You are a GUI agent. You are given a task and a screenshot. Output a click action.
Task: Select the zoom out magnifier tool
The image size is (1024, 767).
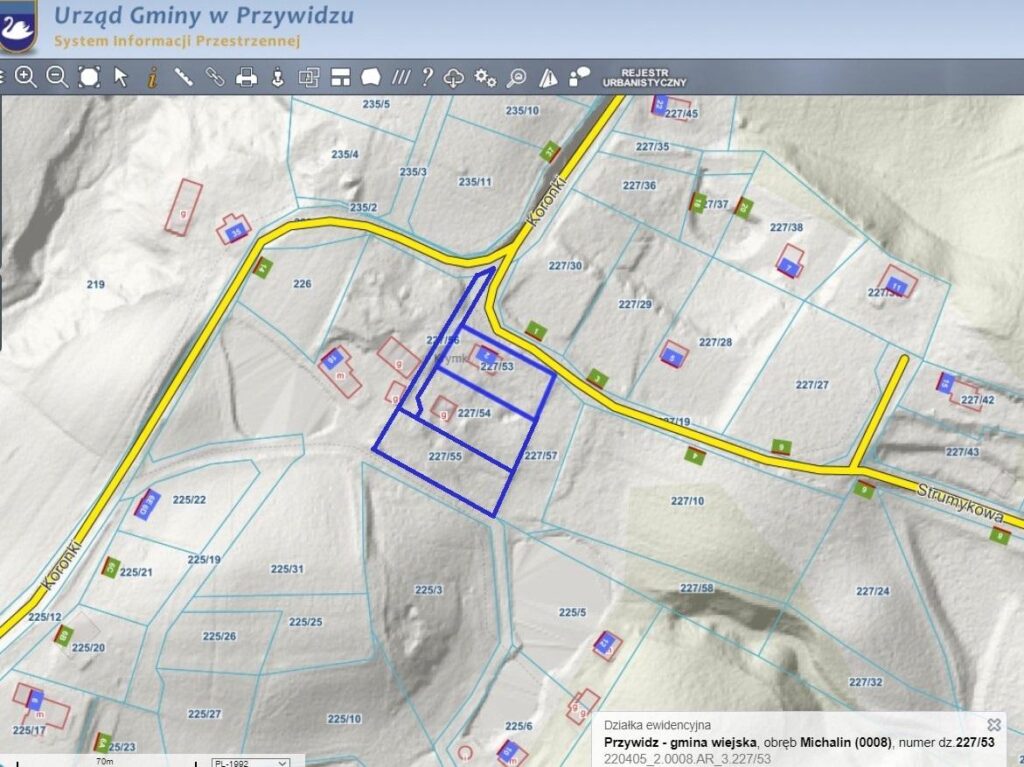click(x=57, y=77)
